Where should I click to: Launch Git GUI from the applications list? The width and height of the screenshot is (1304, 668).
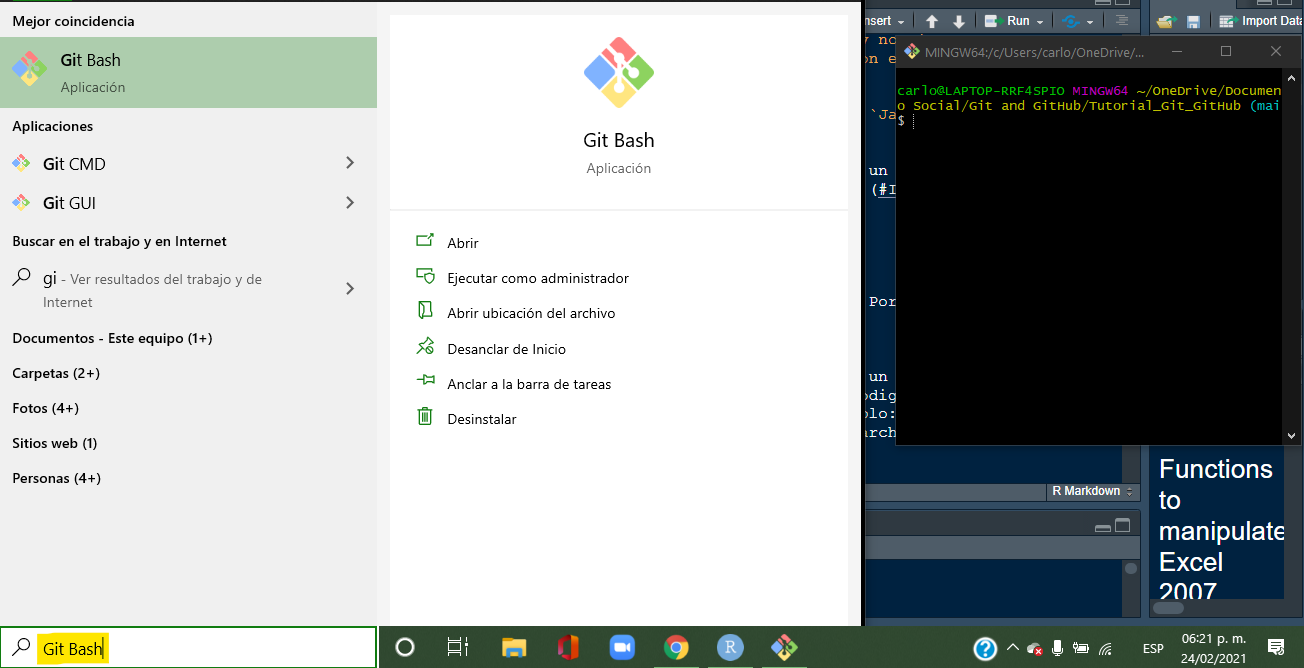(70, 203)
